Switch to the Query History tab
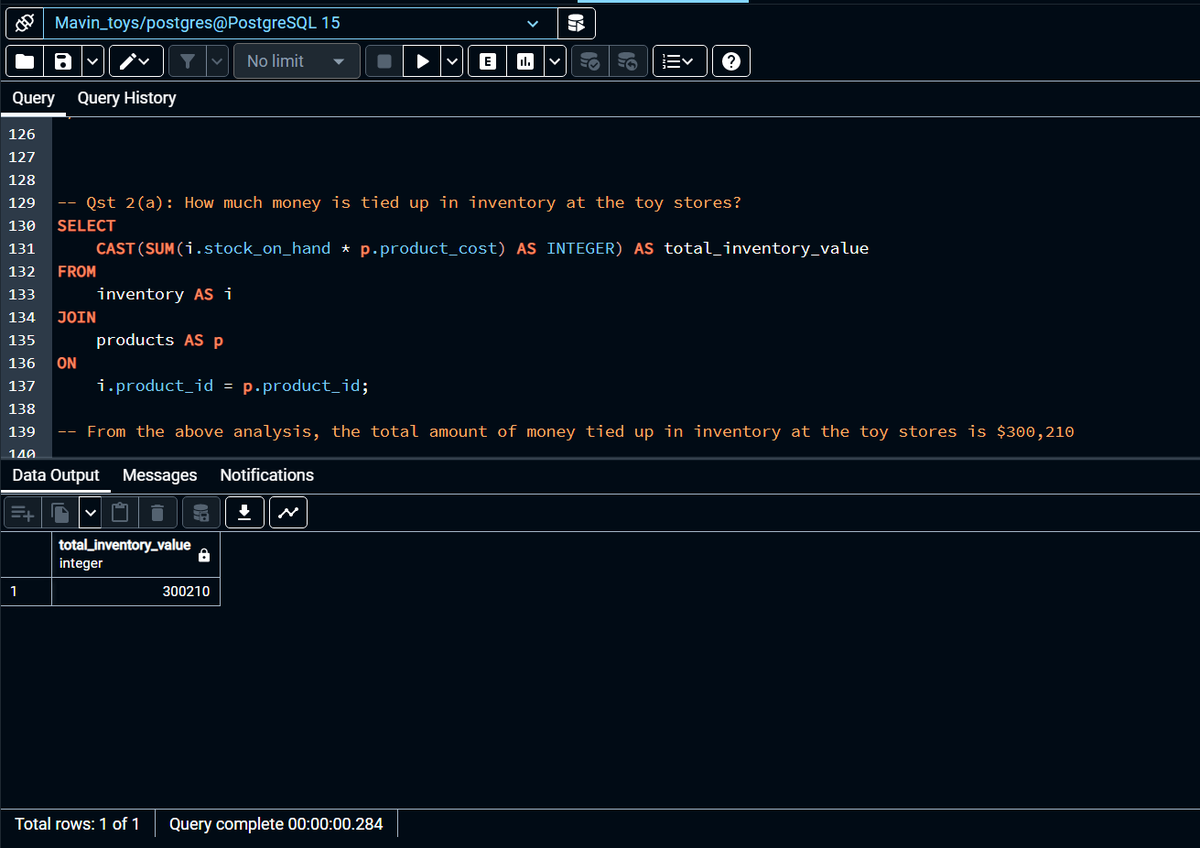This screenshot has height=848, width=1200. 127,98
